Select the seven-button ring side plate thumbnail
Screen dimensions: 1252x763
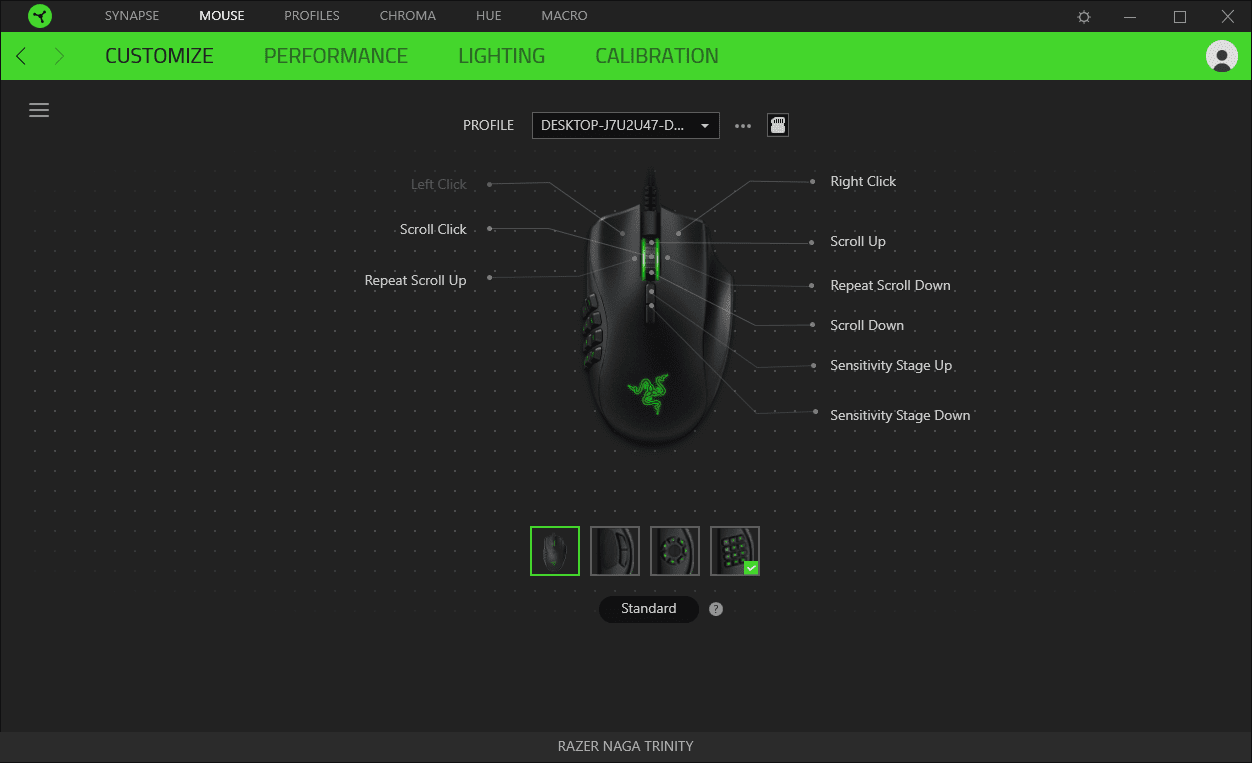pyautogui.click(x=675, y=551)
